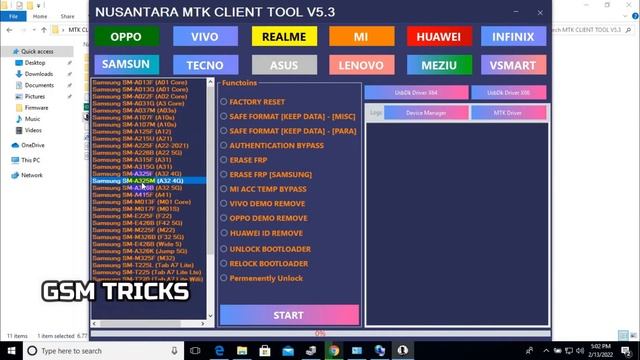640x360 pixels.
Task: Select the MEZIU brand button
Action: pyautogui.click(x=439, y=64)
